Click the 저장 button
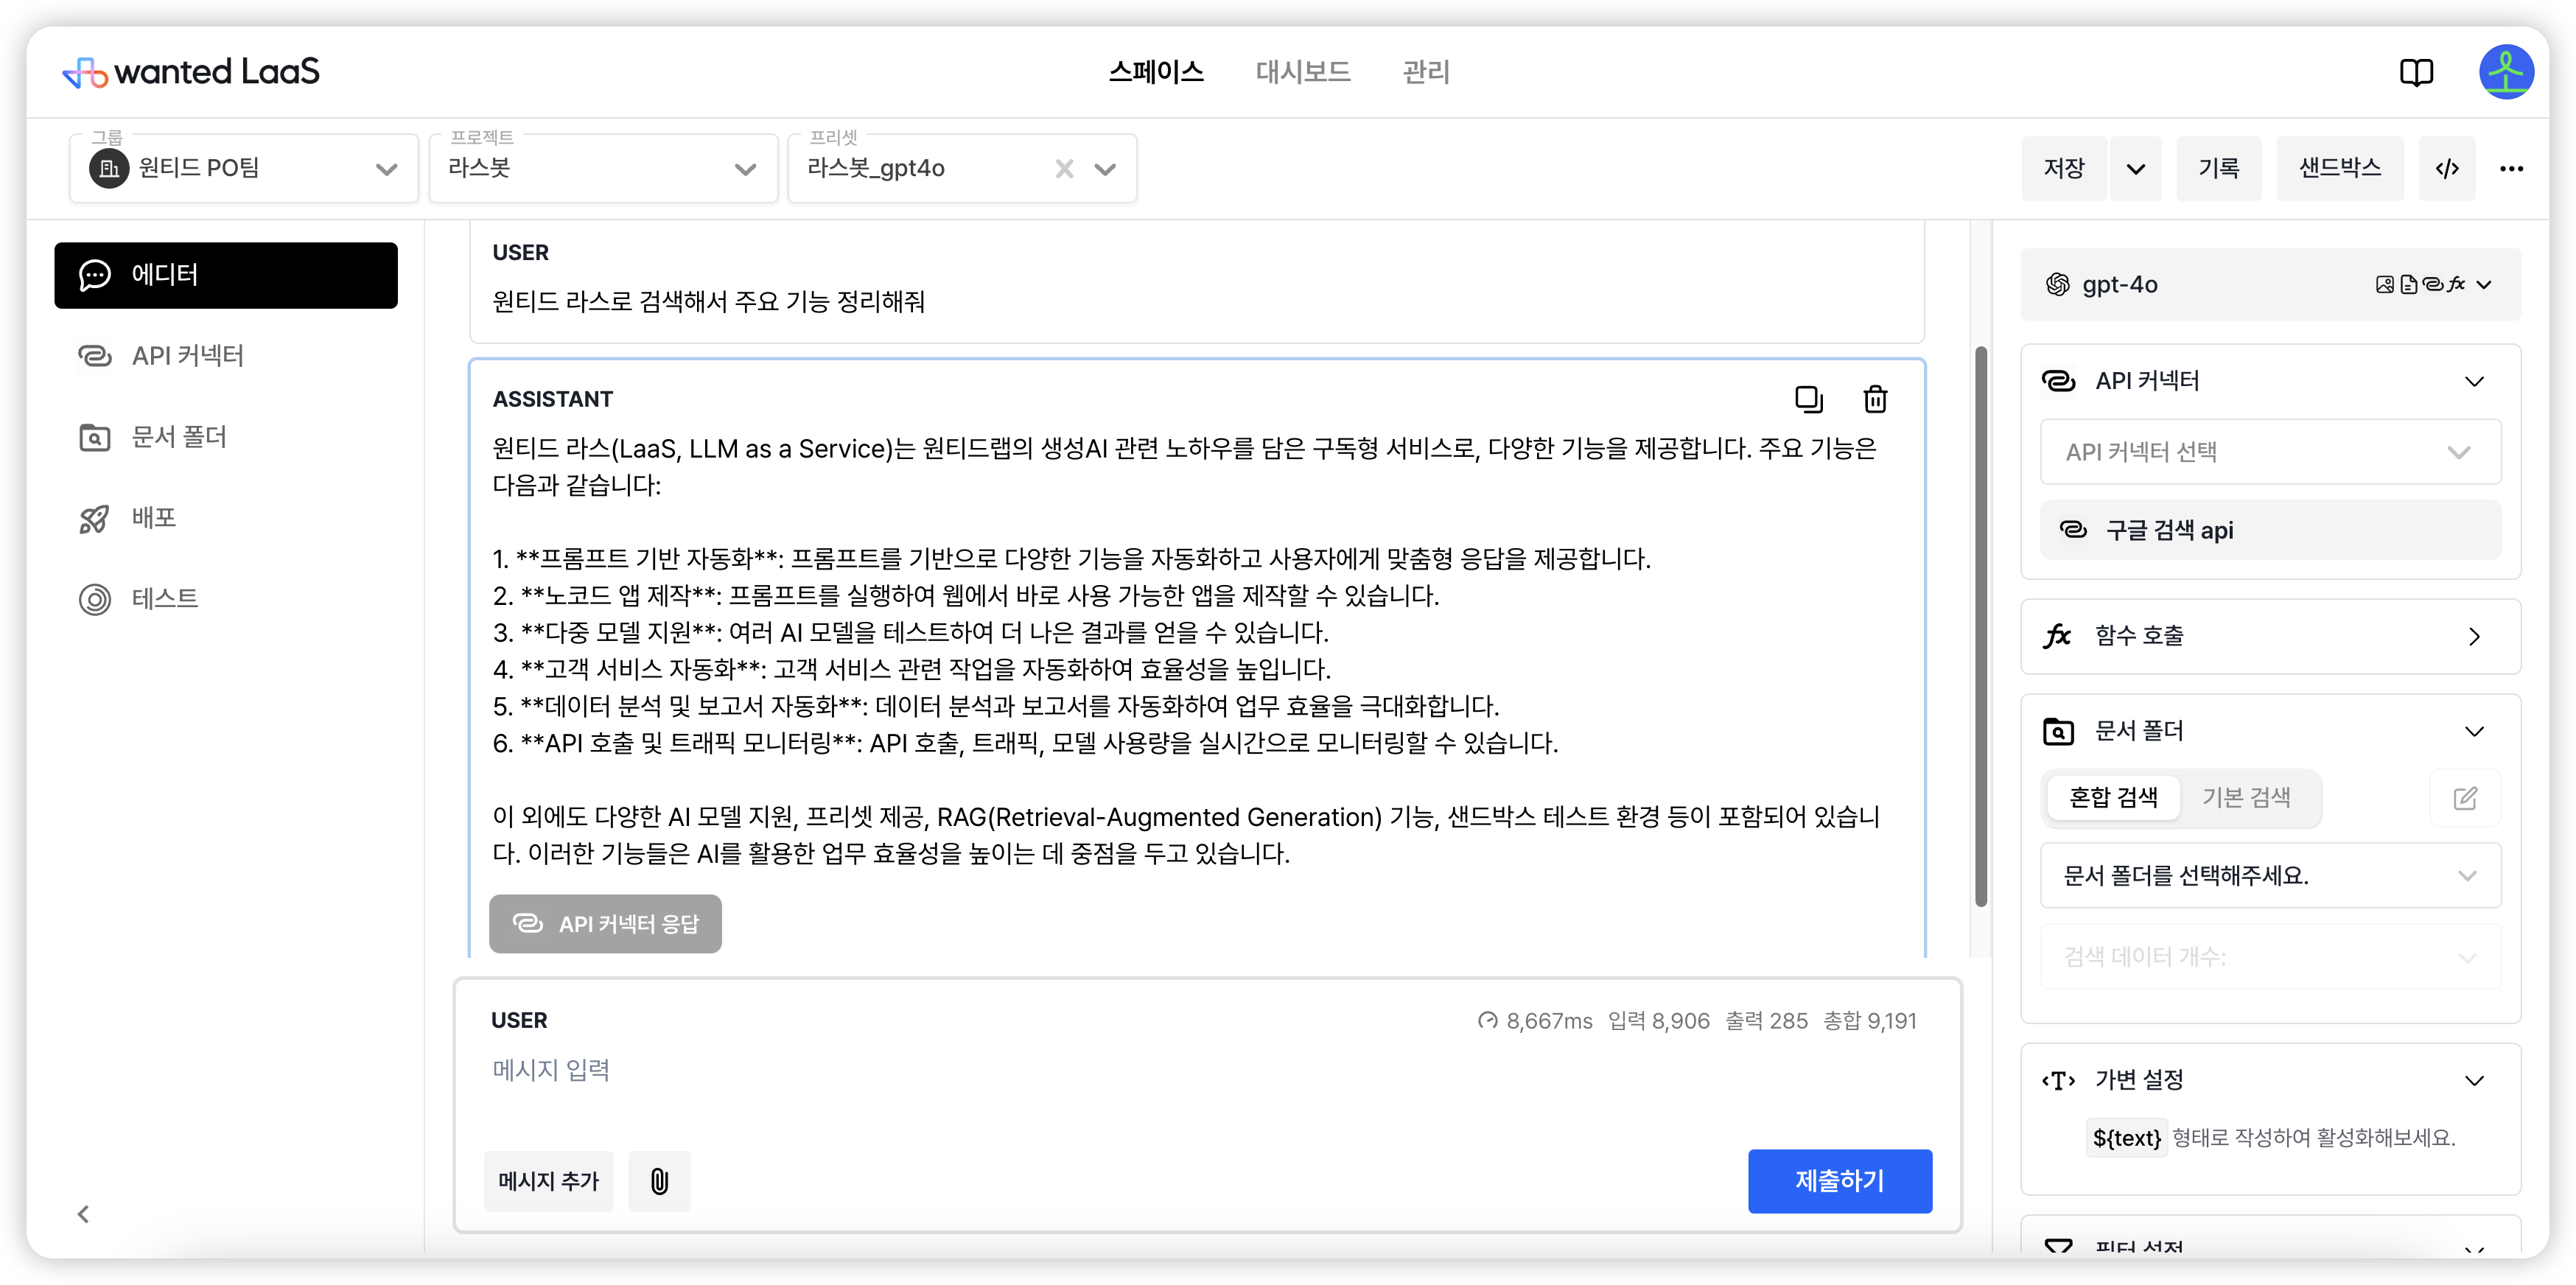Image resolution: width=2576 pixels, height=1285 pixels. tap(2064, 168)
